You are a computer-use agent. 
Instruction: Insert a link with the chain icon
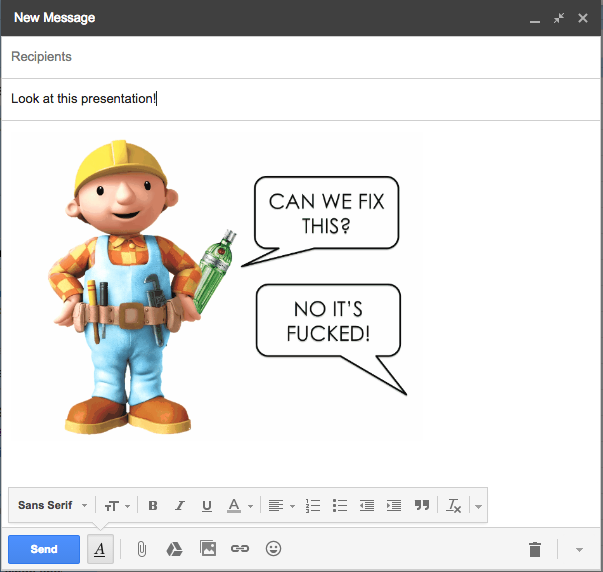(239, 549)
